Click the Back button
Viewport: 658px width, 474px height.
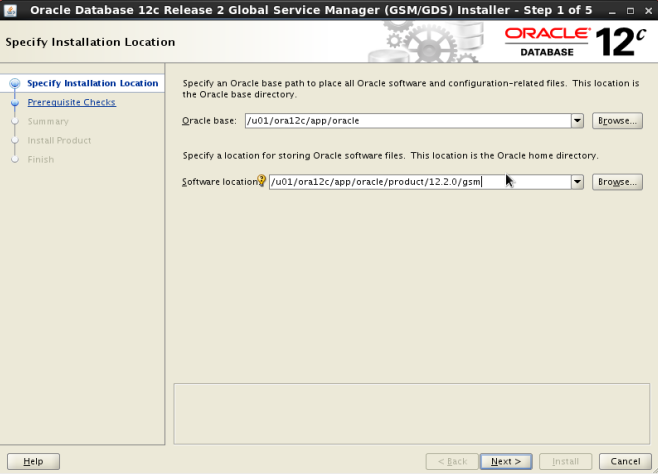452,461
